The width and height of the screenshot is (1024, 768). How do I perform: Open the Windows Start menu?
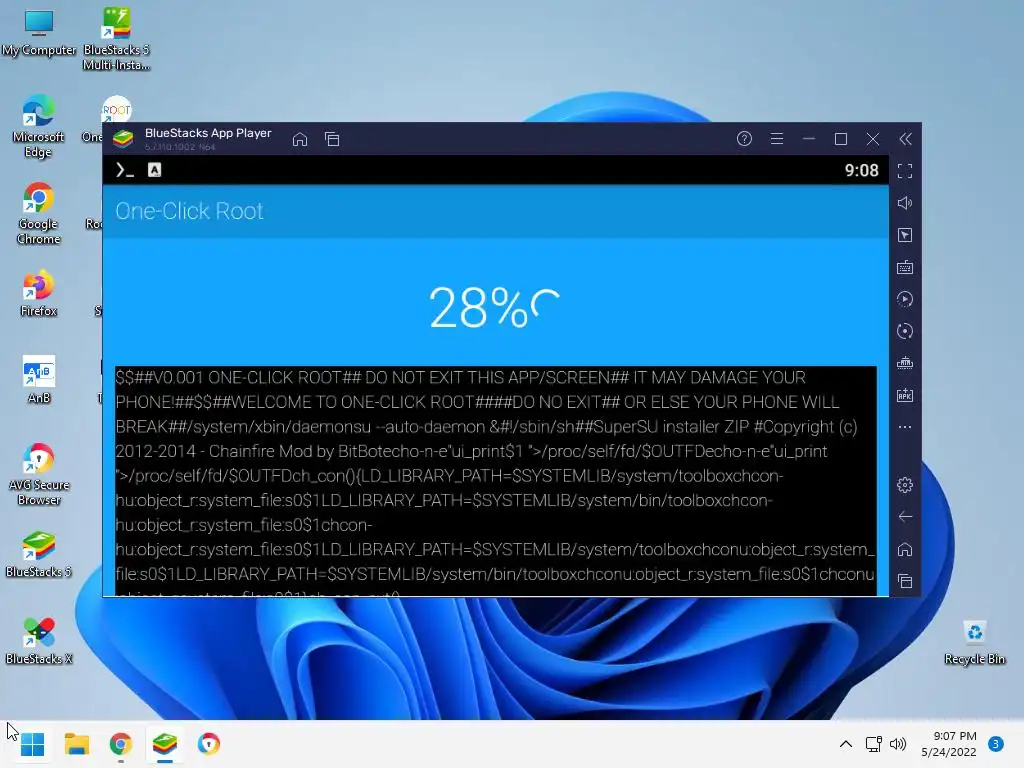point(32,744)
